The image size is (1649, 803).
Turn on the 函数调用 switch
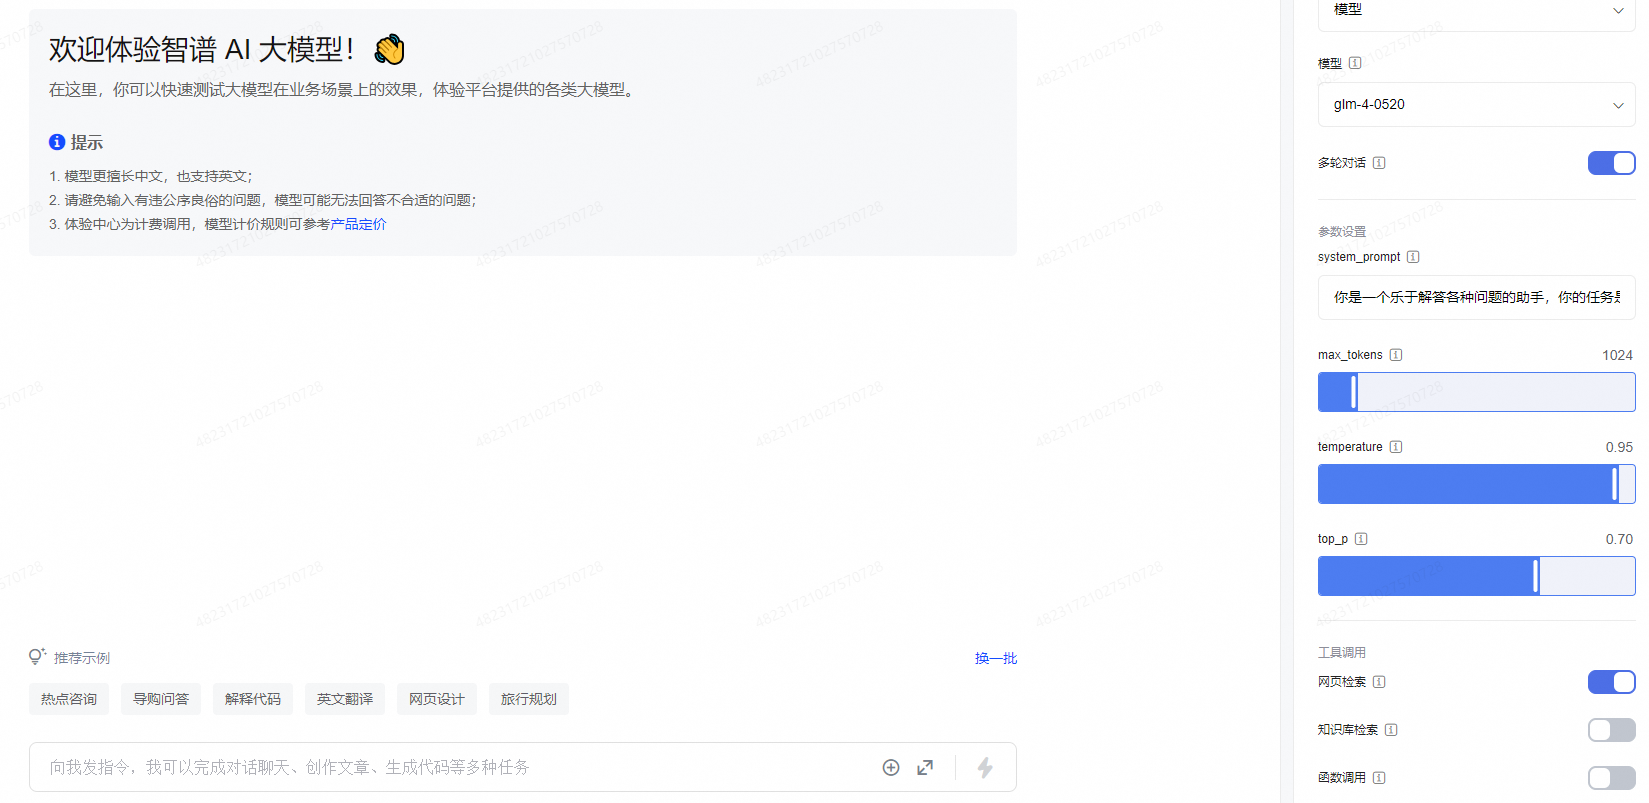click(1611, 778)
